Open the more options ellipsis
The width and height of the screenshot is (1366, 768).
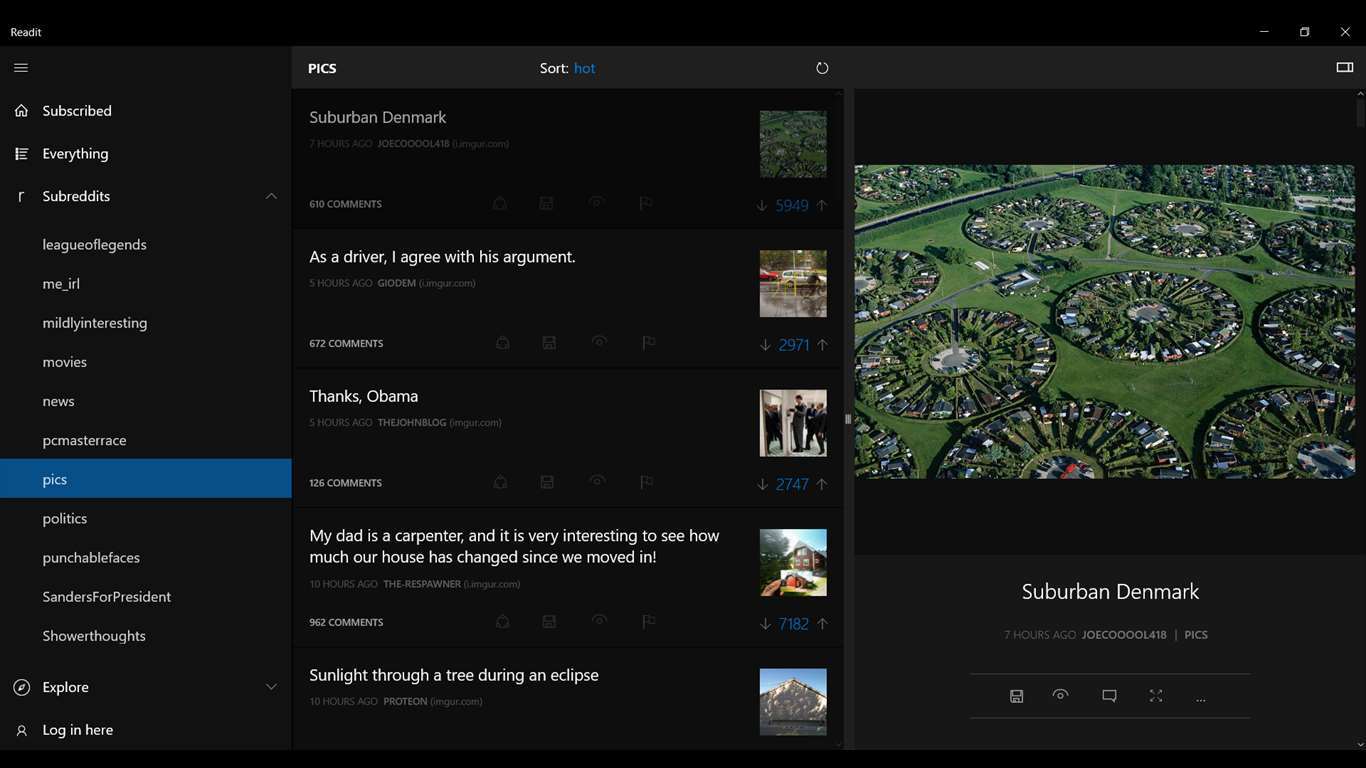coord(1201,699)
